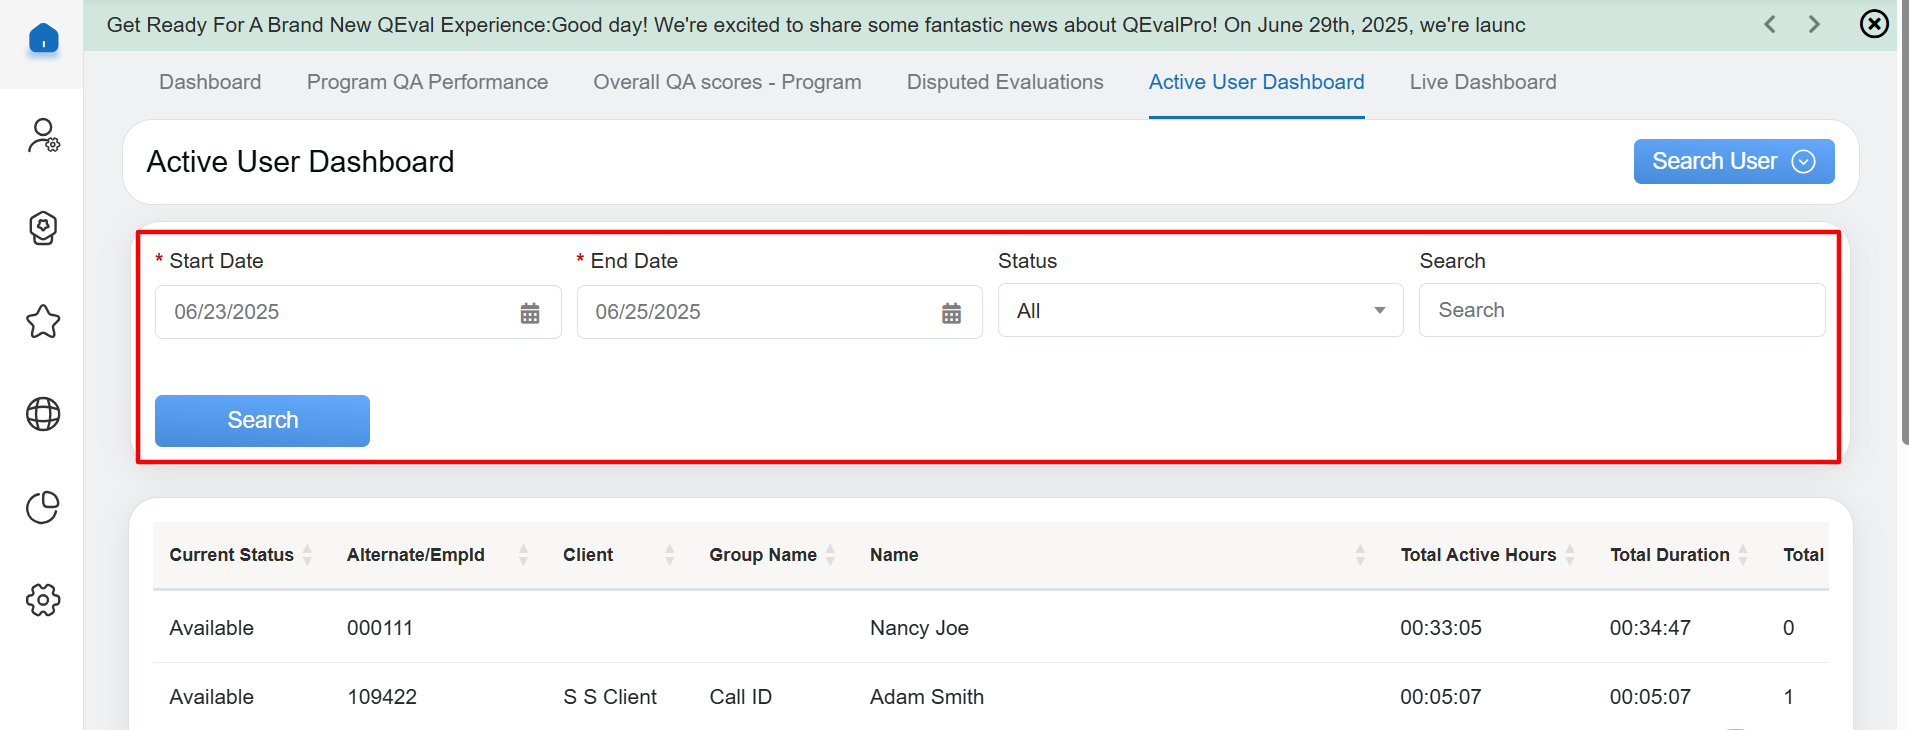Switch to Live Dashboard tab

[1482, 82]
